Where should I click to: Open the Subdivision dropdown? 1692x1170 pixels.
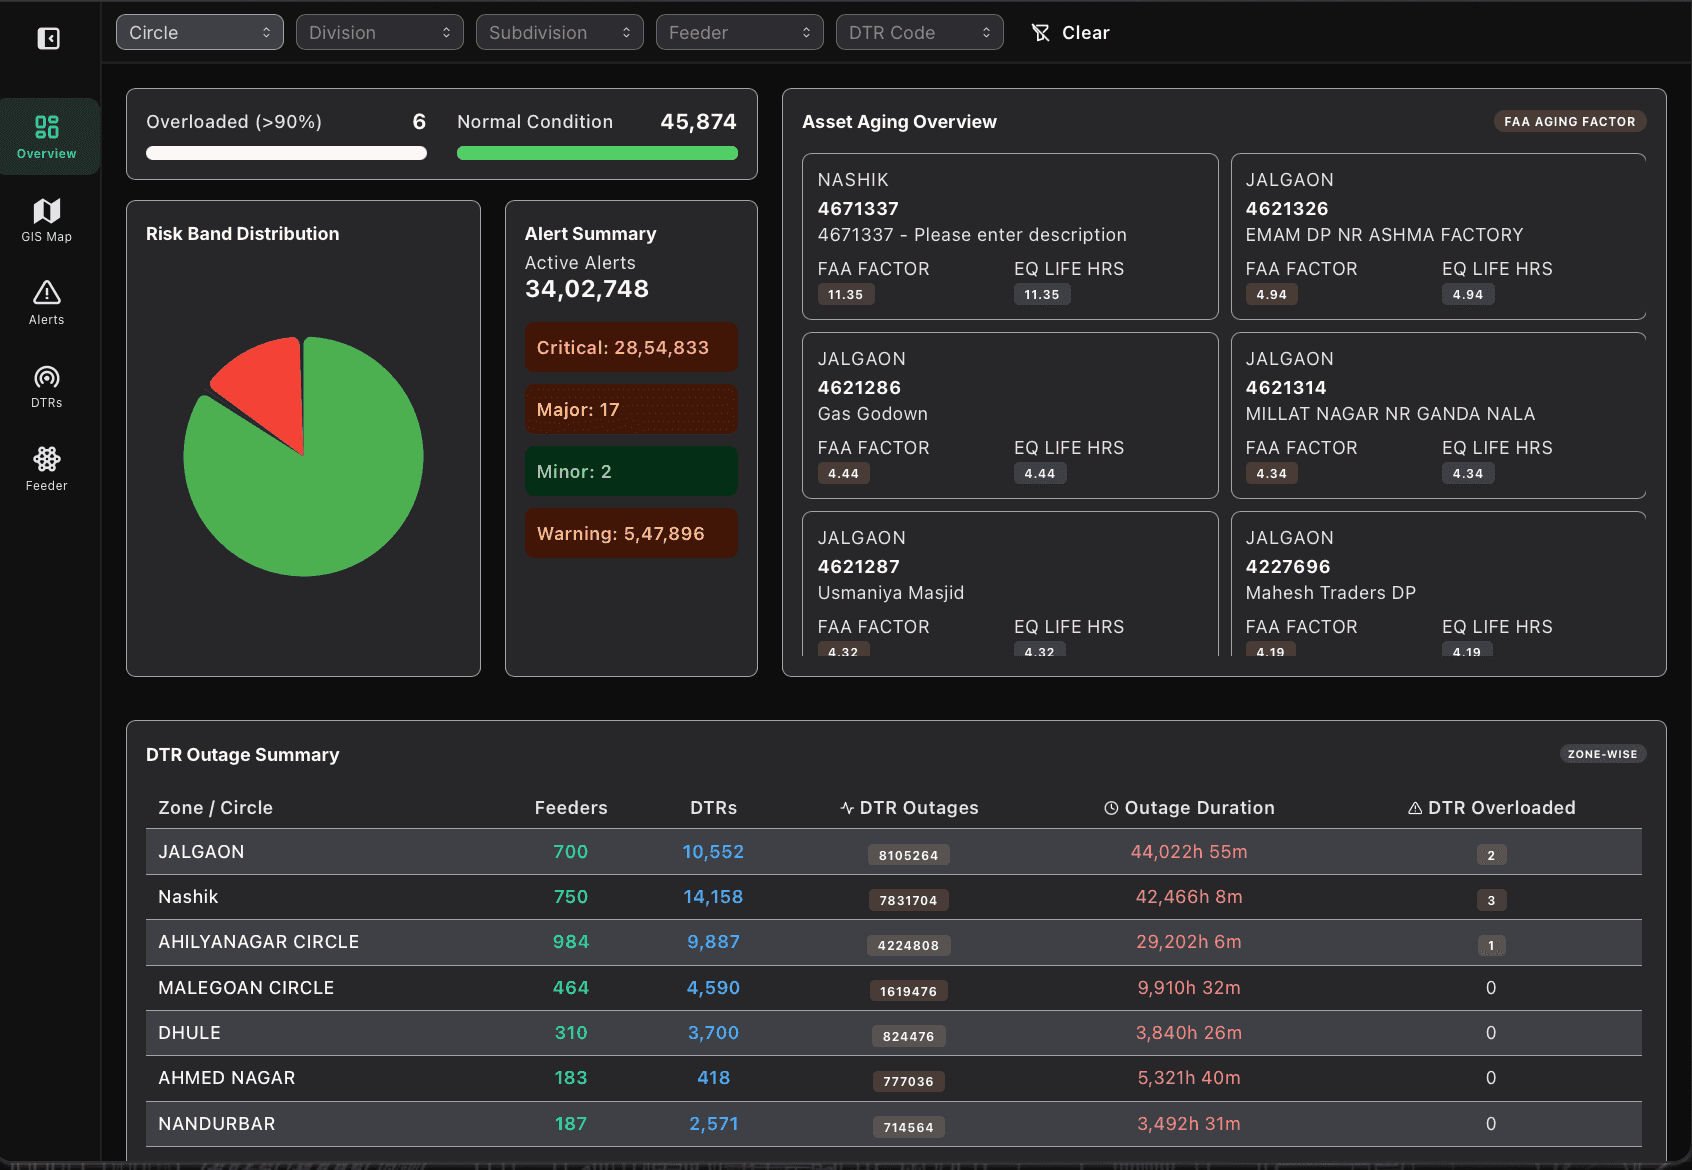click(x=560, y=32)
